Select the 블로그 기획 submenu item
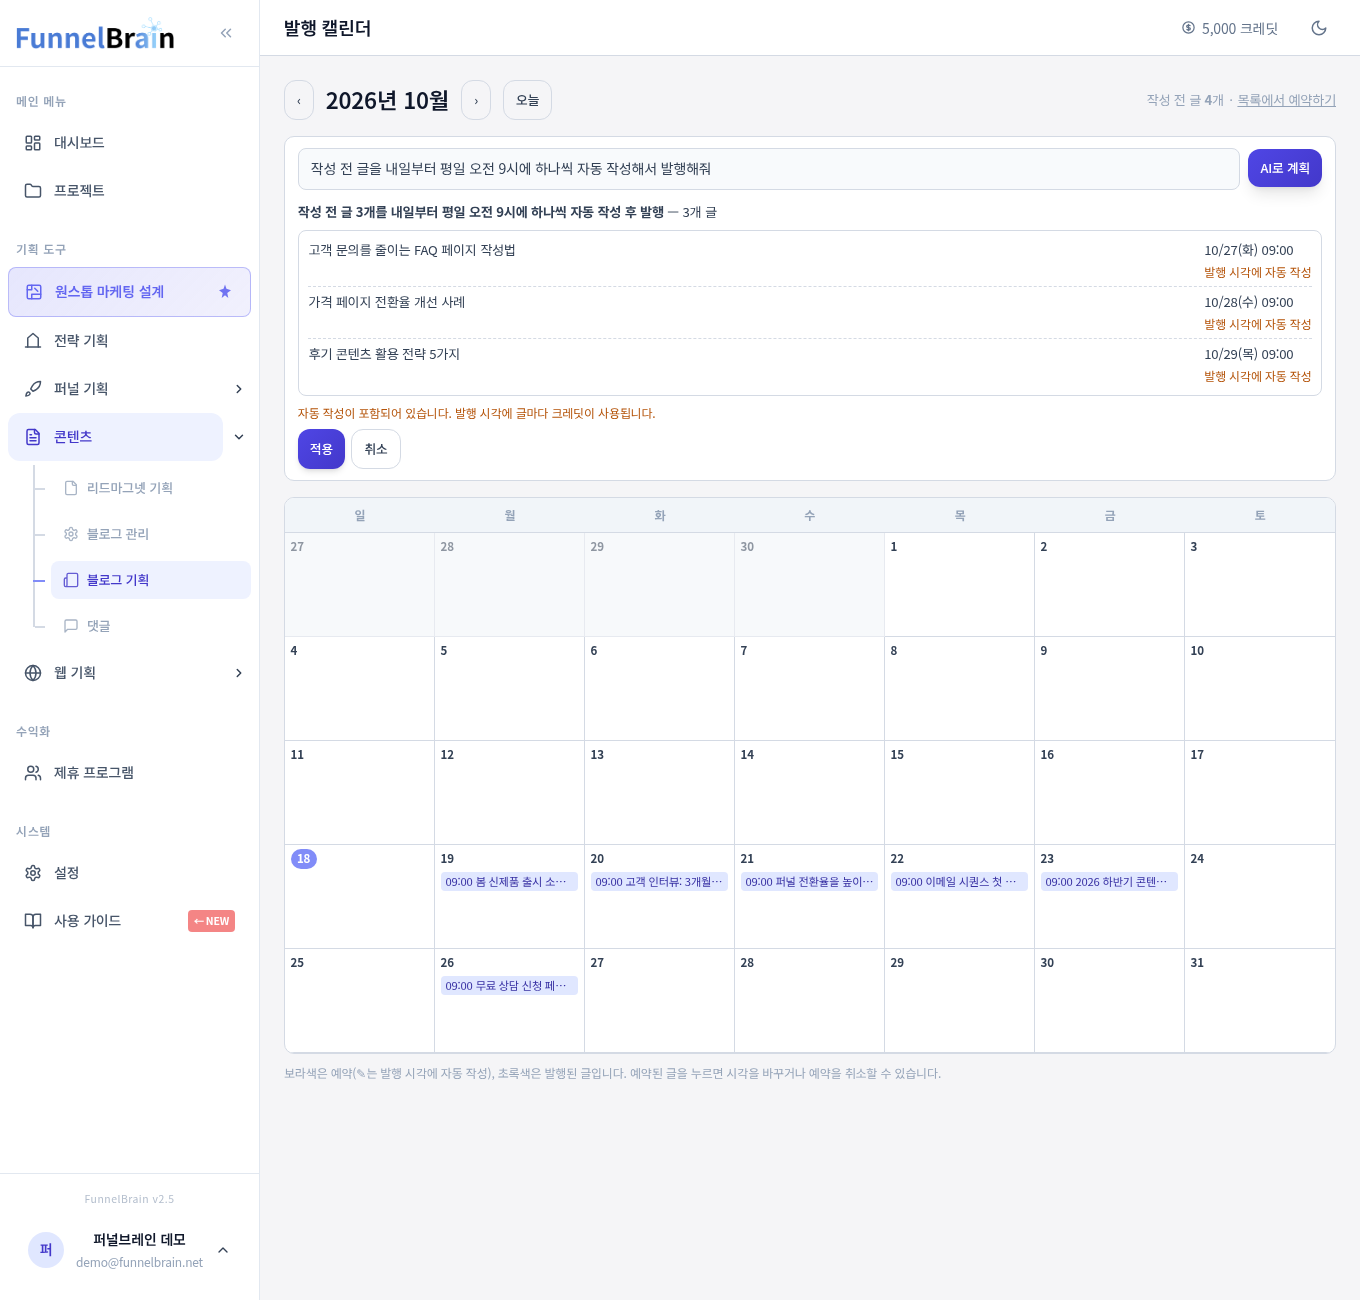1360x1300 pixels. [151, 580]
